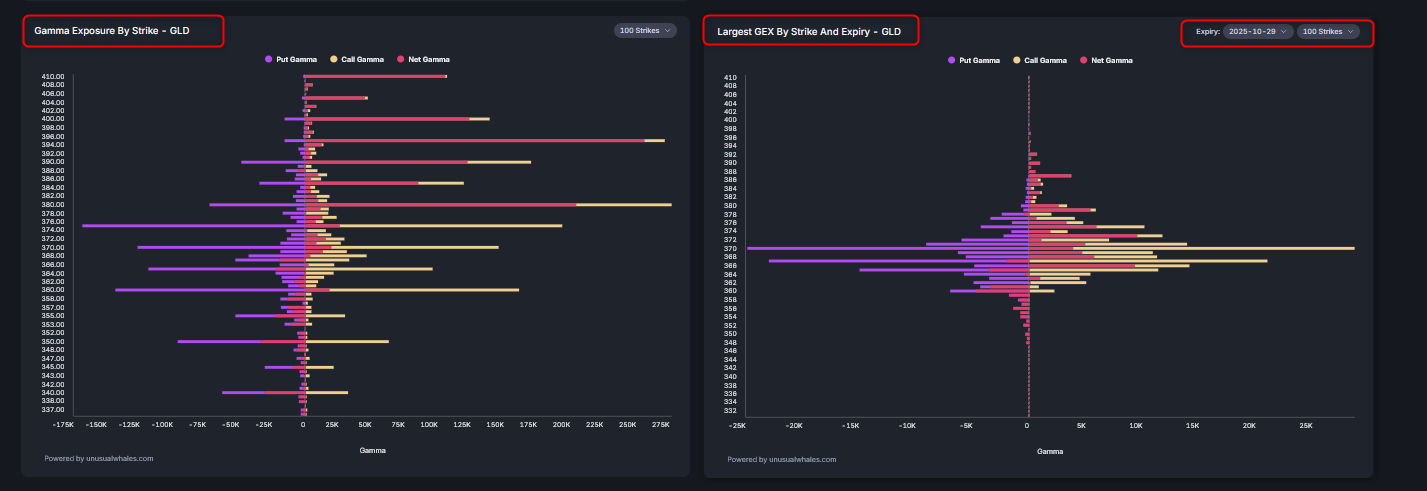
Task: Toggle Net Gamma in the Gamma Exposure By Strike legend
Action: 423,60
